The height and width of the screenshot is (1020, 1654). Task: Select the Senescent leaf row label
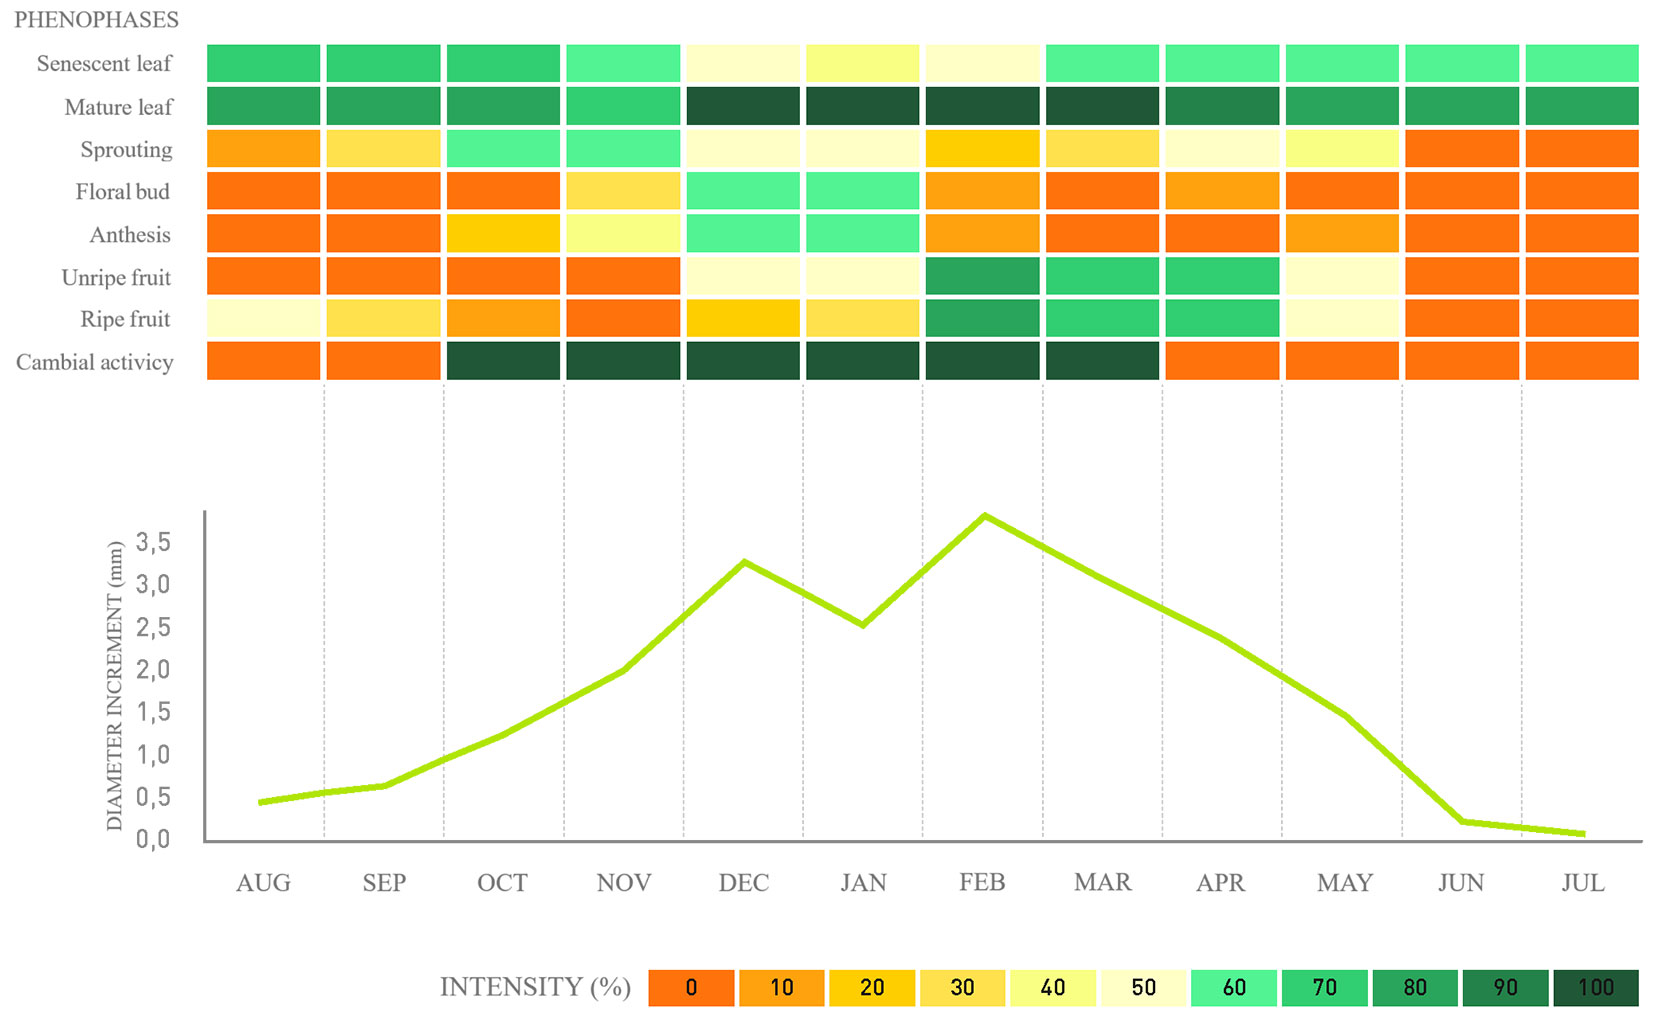(104, 64)
